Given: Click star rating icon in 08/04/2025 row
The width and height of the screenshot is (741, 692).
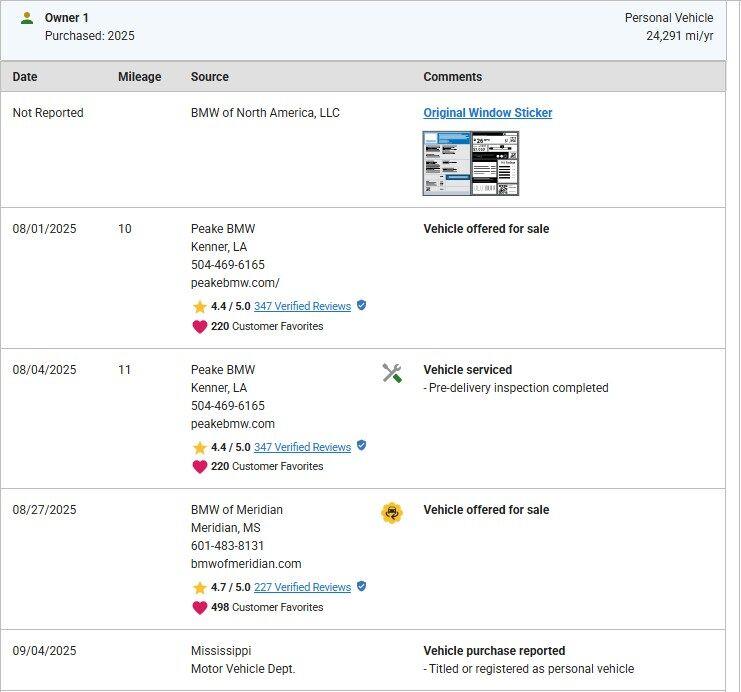Looking at the screenshot, I should 199,447.
